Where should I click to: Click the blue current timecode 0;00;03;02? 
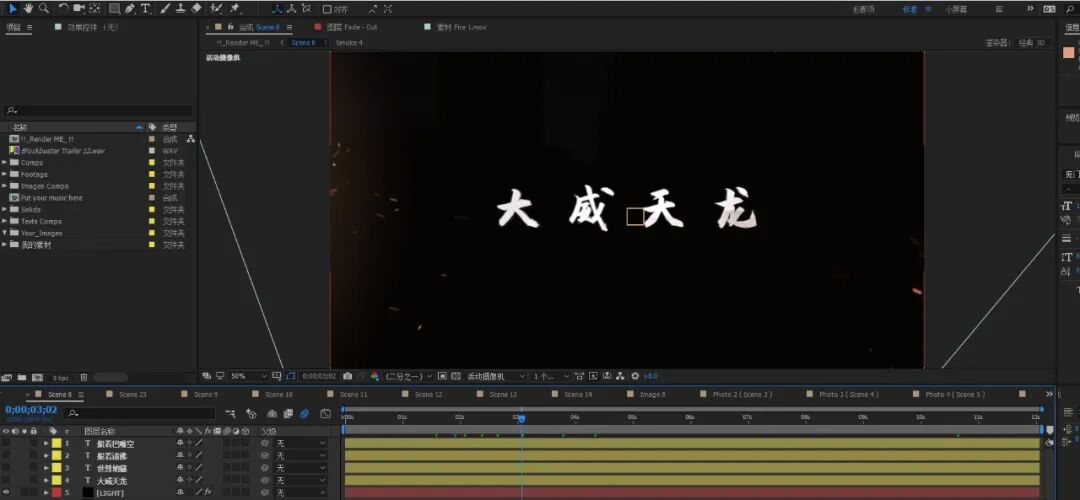(x=31, y=410)
